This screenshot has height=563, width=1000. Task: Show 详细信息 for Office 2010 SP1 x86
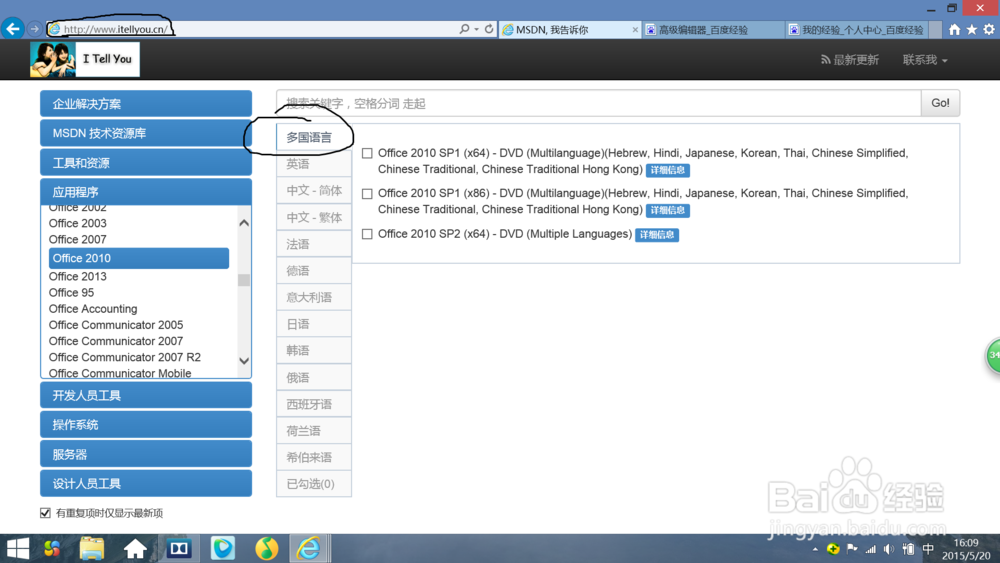pyautogui.click(x=668, y=210)
